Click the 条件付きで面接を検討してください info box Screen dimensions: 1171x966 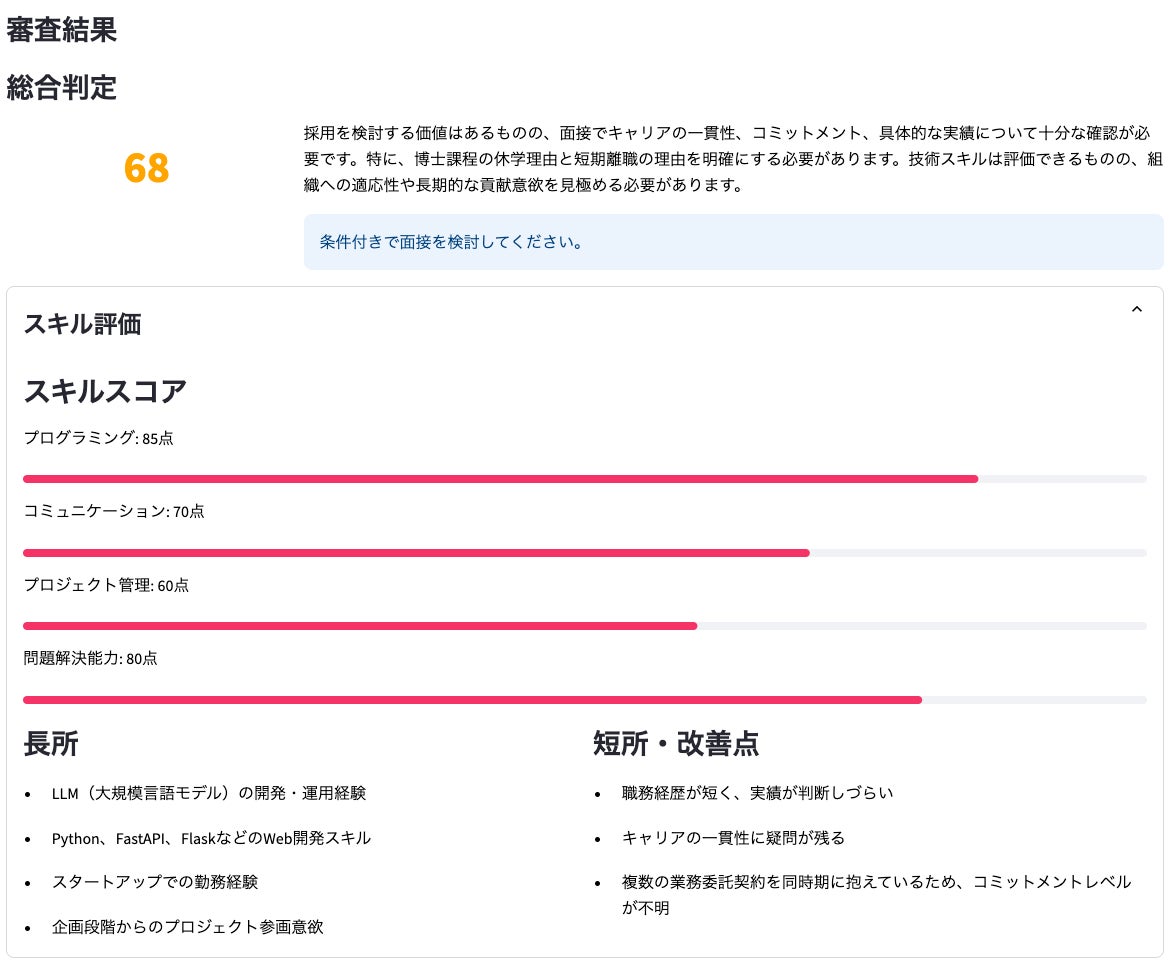pos(733,242)
